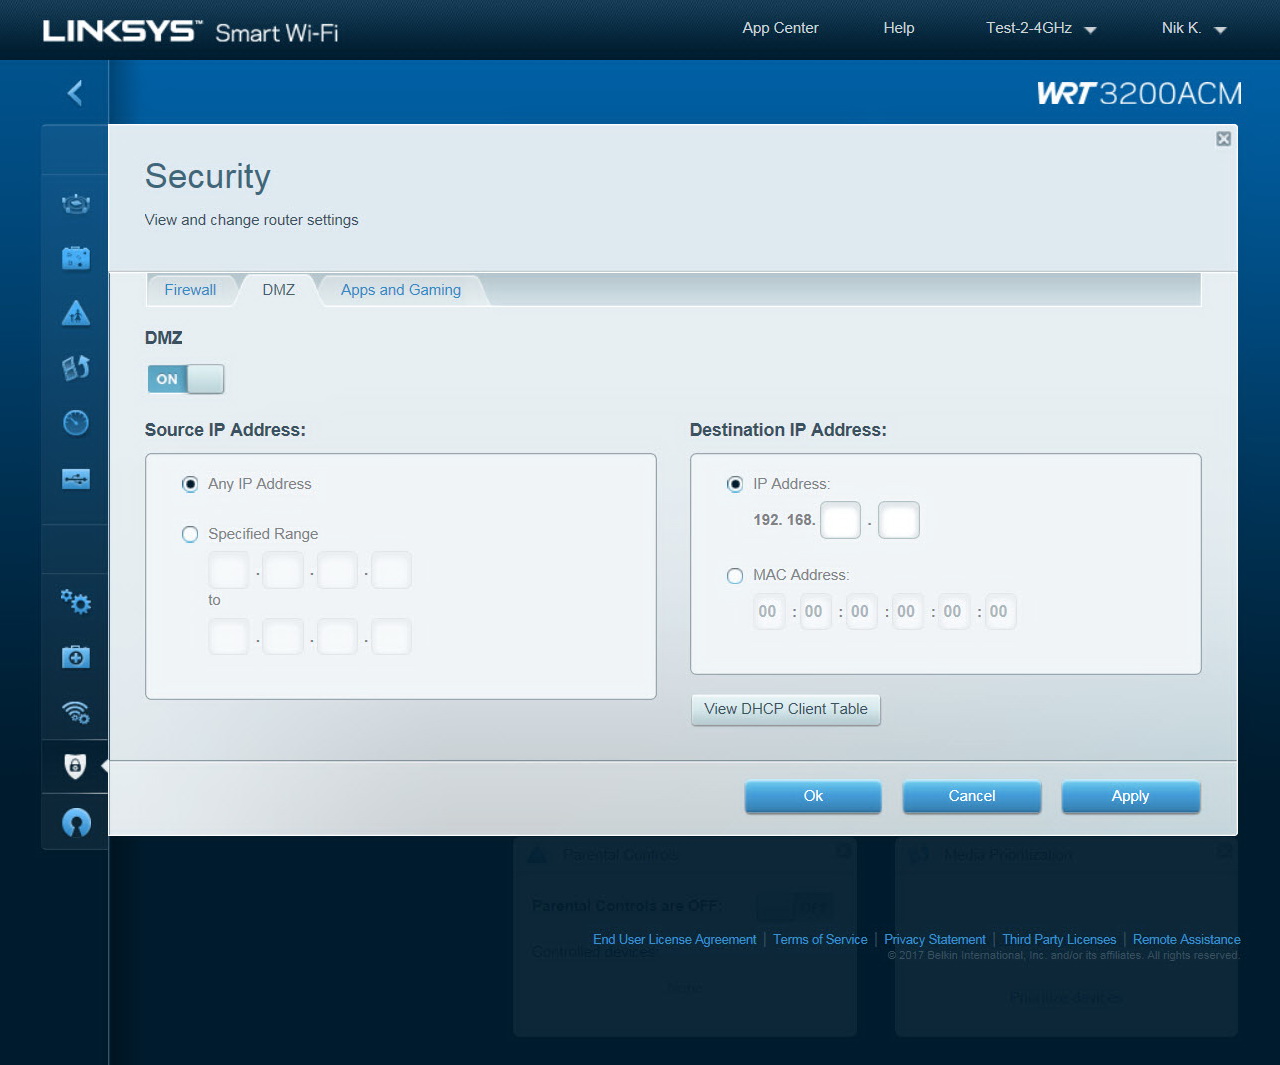The image size is (1280, 1065).
Task: Focus first octet of range start
Action: (x=228, y=570)
